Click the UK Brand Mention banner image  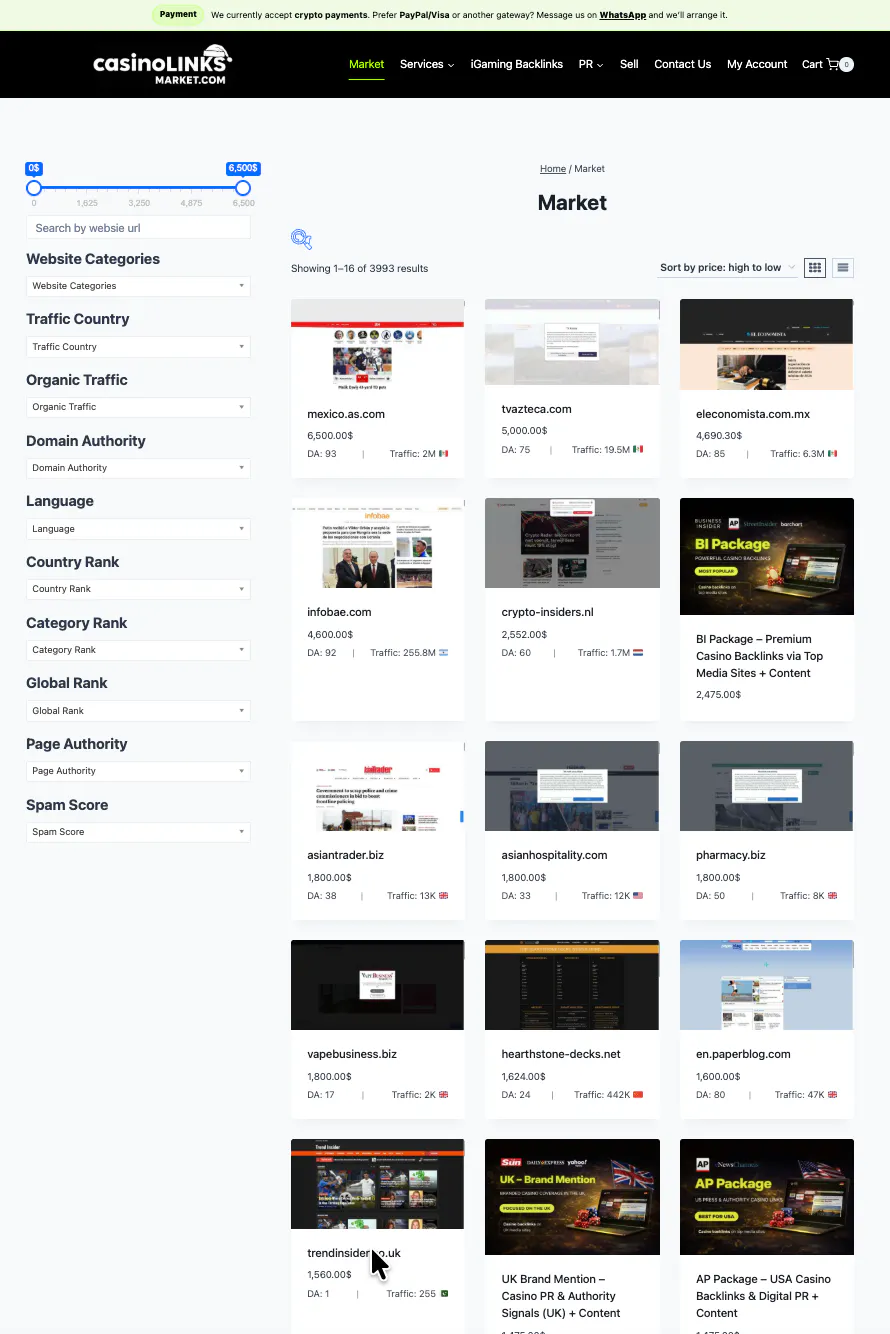pos(572,1197)
